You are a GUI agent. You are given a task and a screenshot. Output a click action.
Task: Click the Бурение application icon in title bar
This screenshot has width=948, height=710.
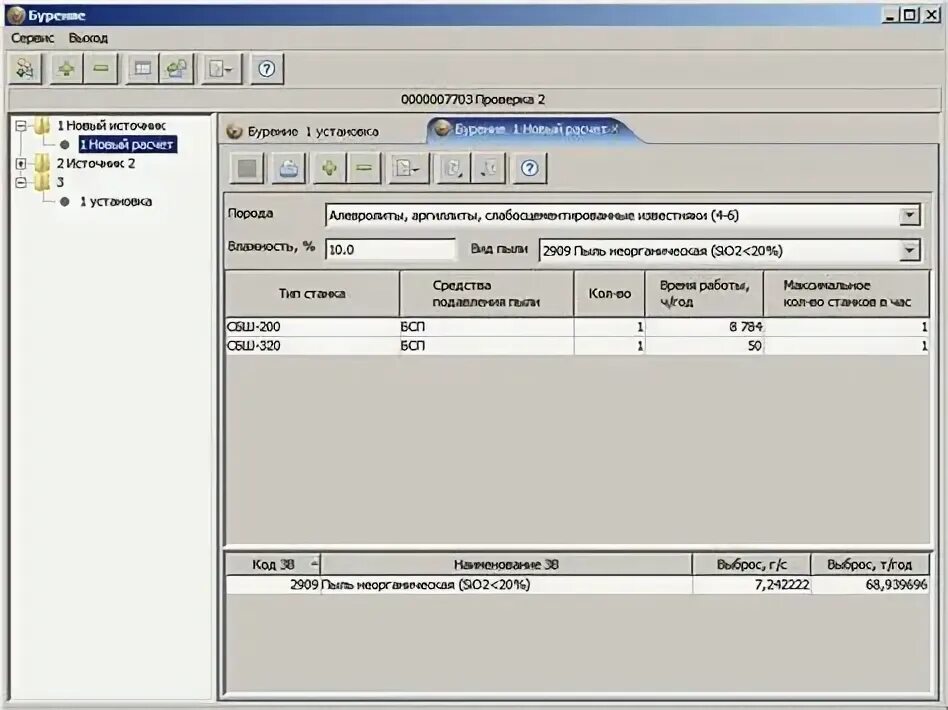click(16, 15)
